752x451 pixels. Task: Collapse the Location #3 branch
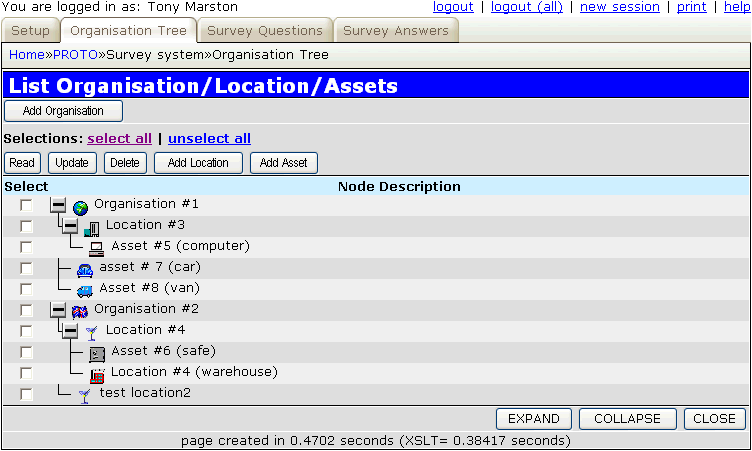click(x=70, y=226)
